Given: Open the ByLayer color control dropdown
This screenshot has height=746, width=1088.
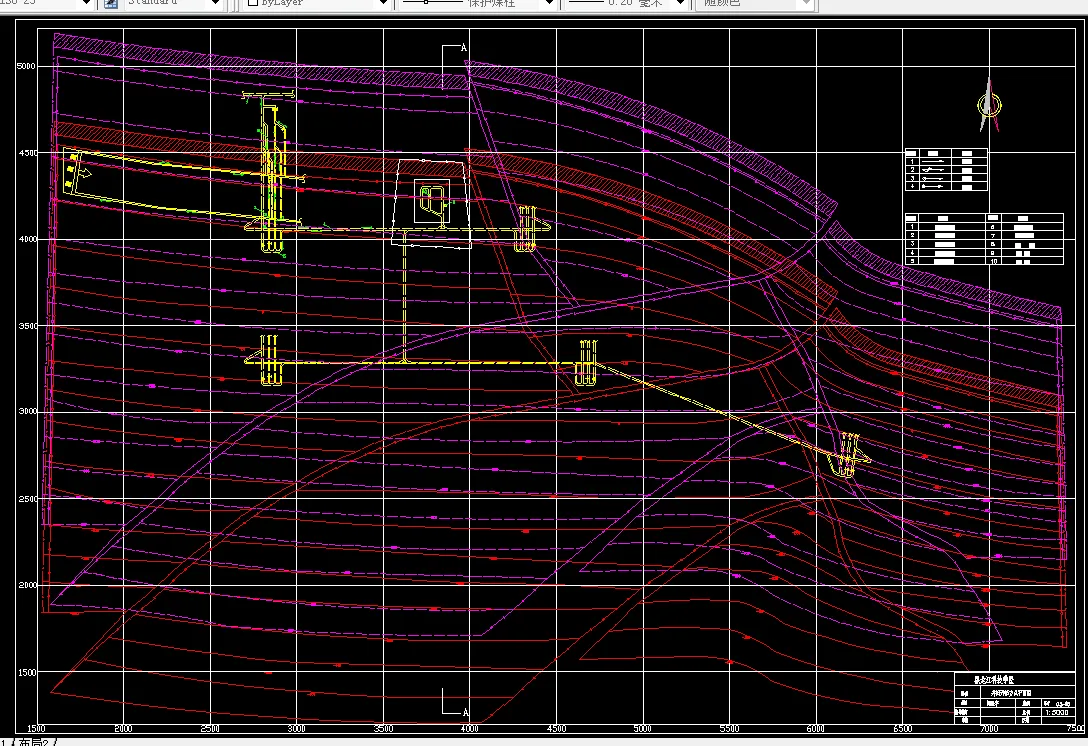Looking at the screenshot, I should click(x=383, y=3).
